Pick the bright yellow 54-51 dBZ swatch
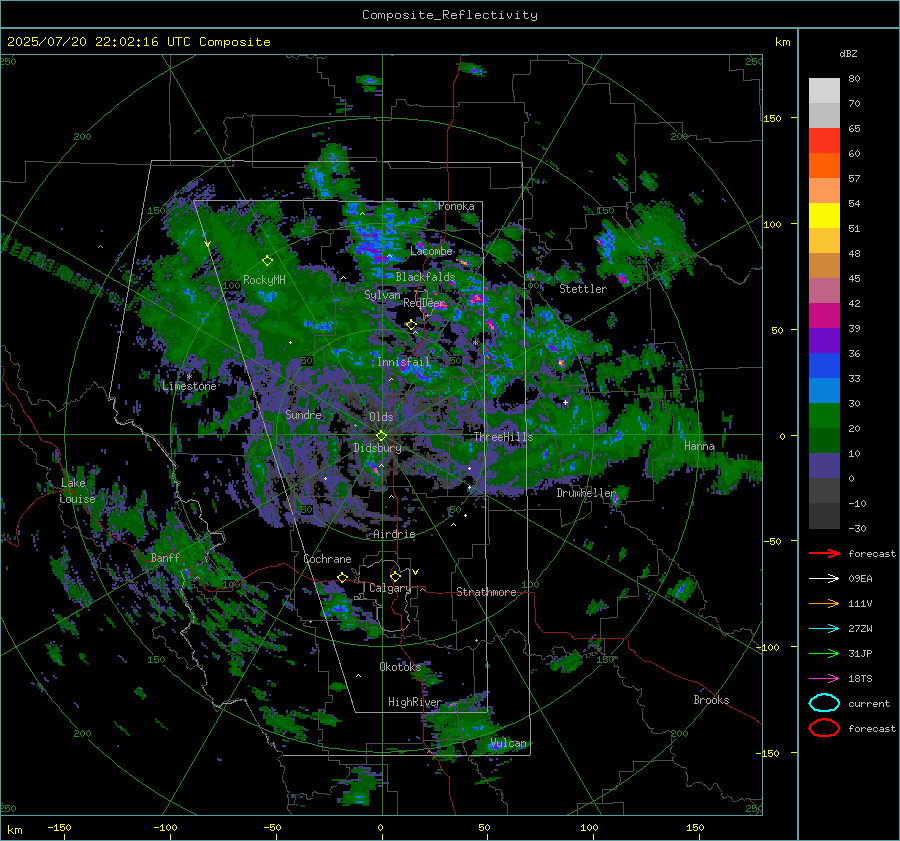Image resolution: width=900 pixels, height=841 pixels. point(824,216)
